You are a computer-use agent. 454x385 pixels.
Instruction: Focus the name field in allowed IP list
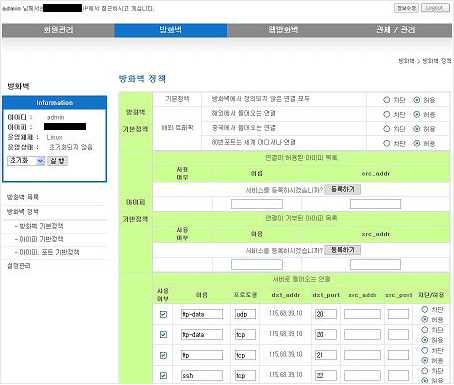[257, 204]
